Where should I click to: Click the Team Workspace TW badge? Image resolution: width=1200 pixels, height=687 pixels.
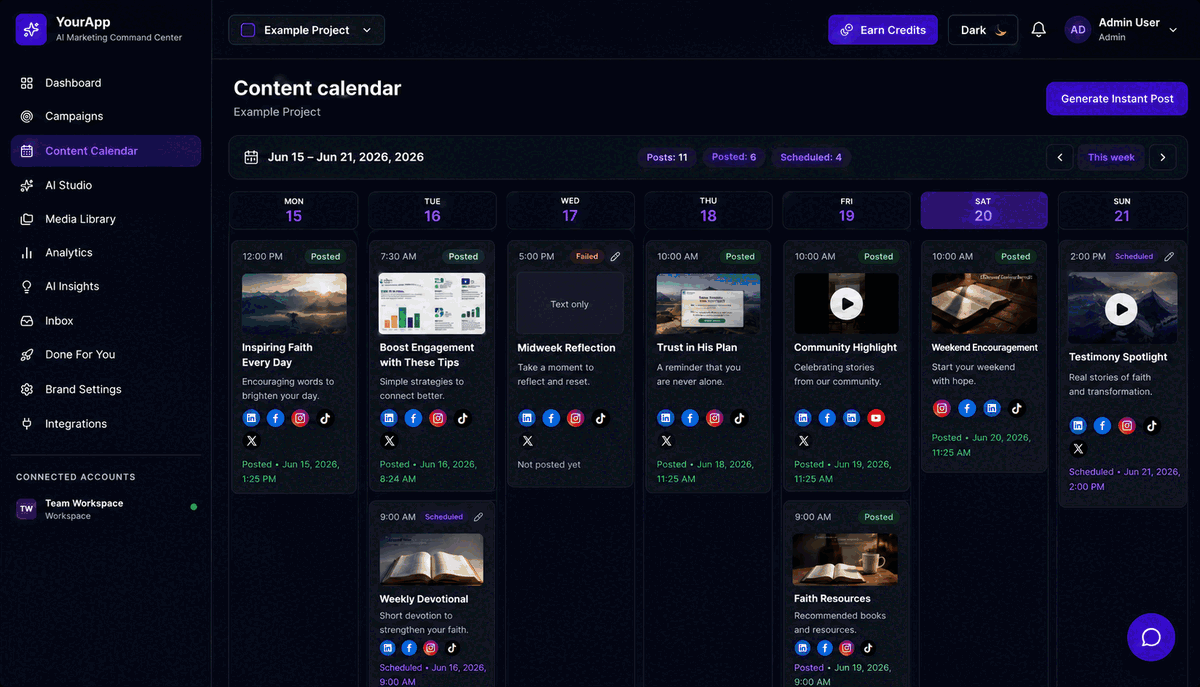[x=26, y=509]
